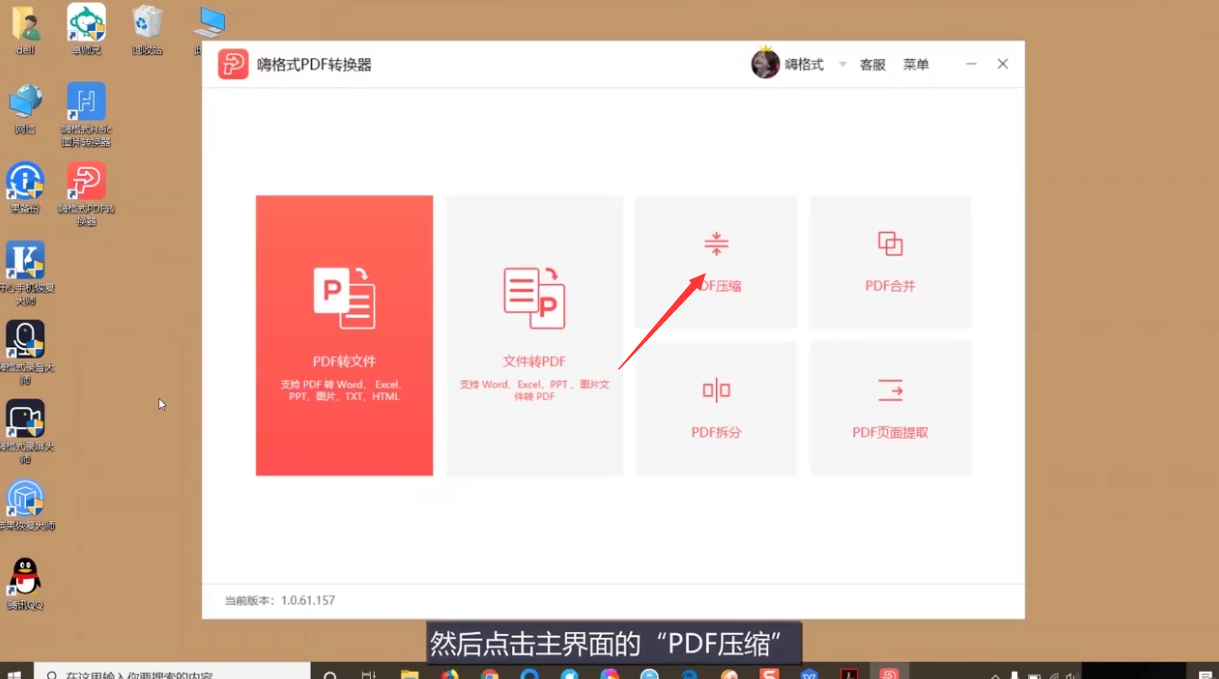Select the 网络 network desktop icon
Viewport: 1219px width, 679px height.
tap(25, 109)
